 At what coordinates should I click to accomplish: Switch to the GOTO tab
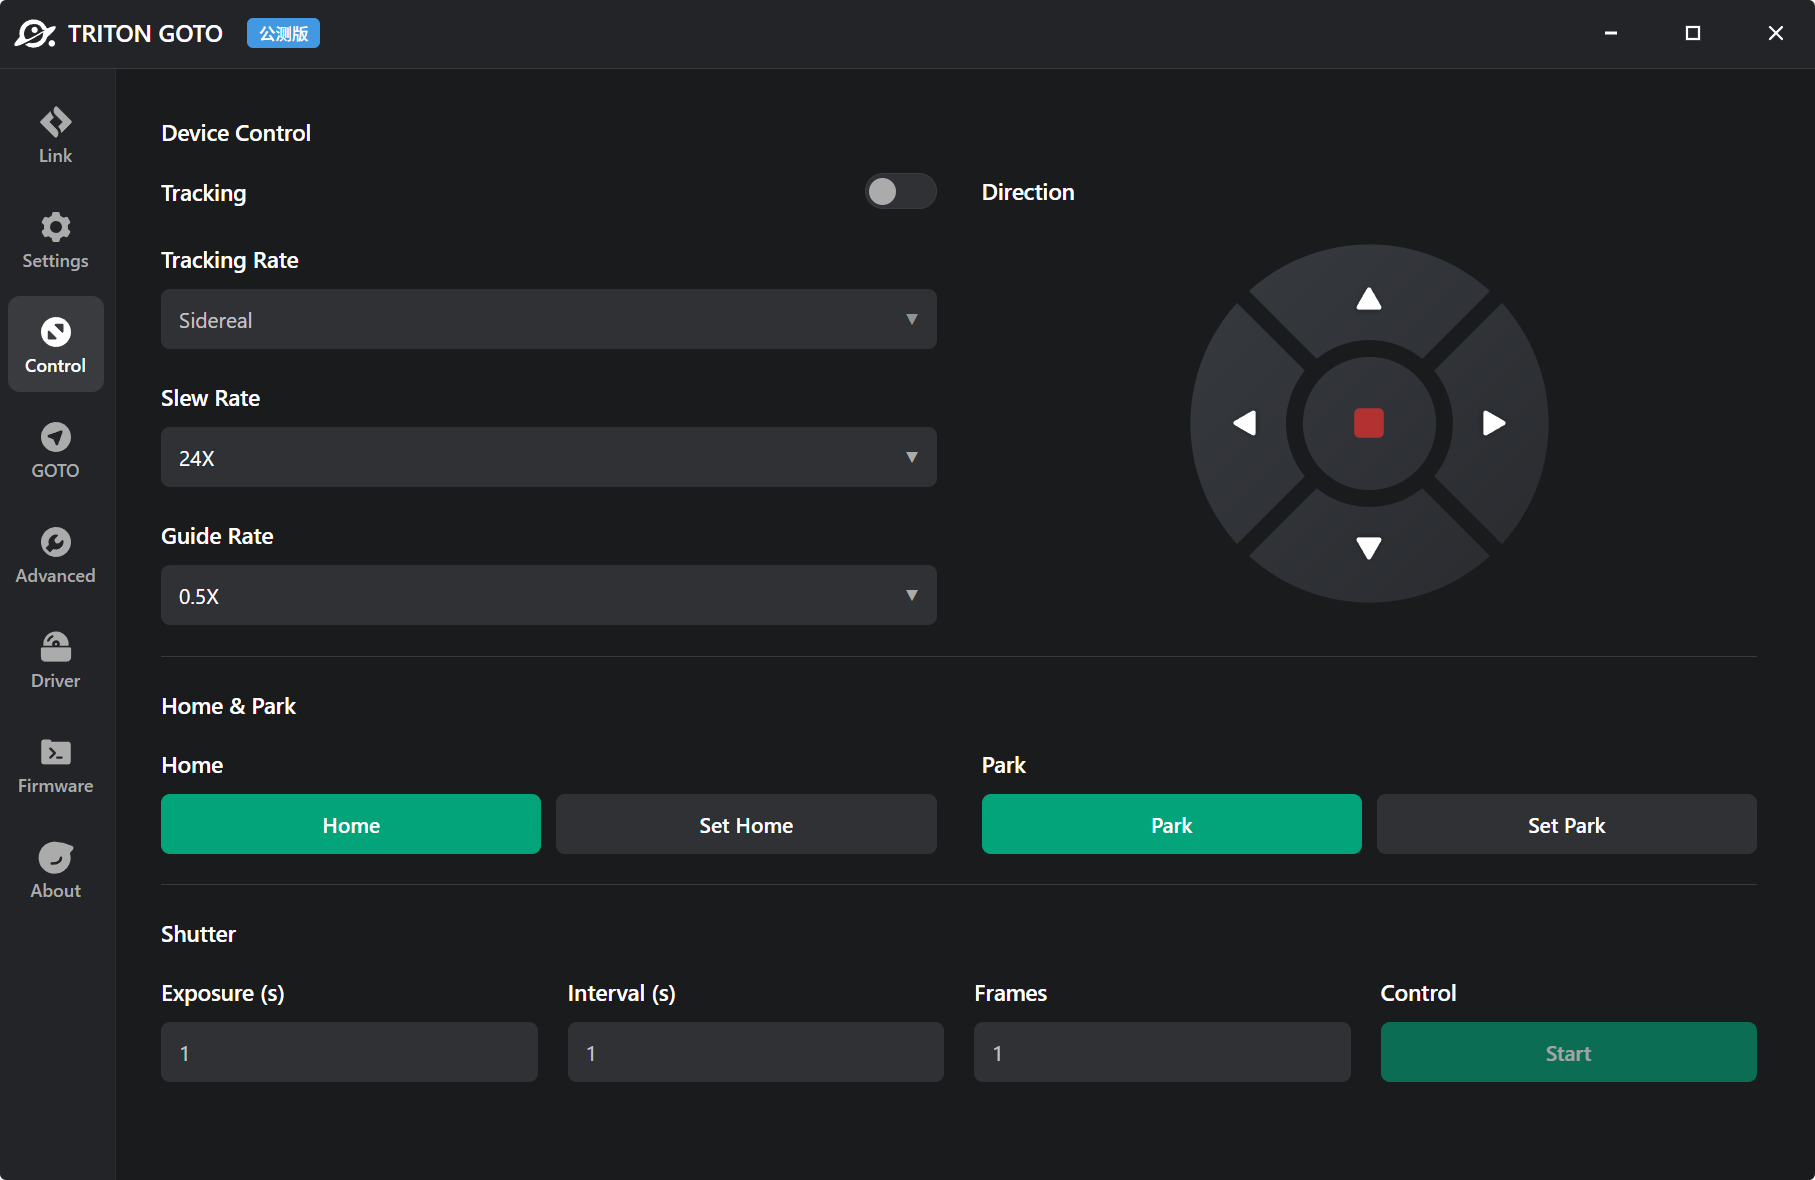click(x=56, y=450)
